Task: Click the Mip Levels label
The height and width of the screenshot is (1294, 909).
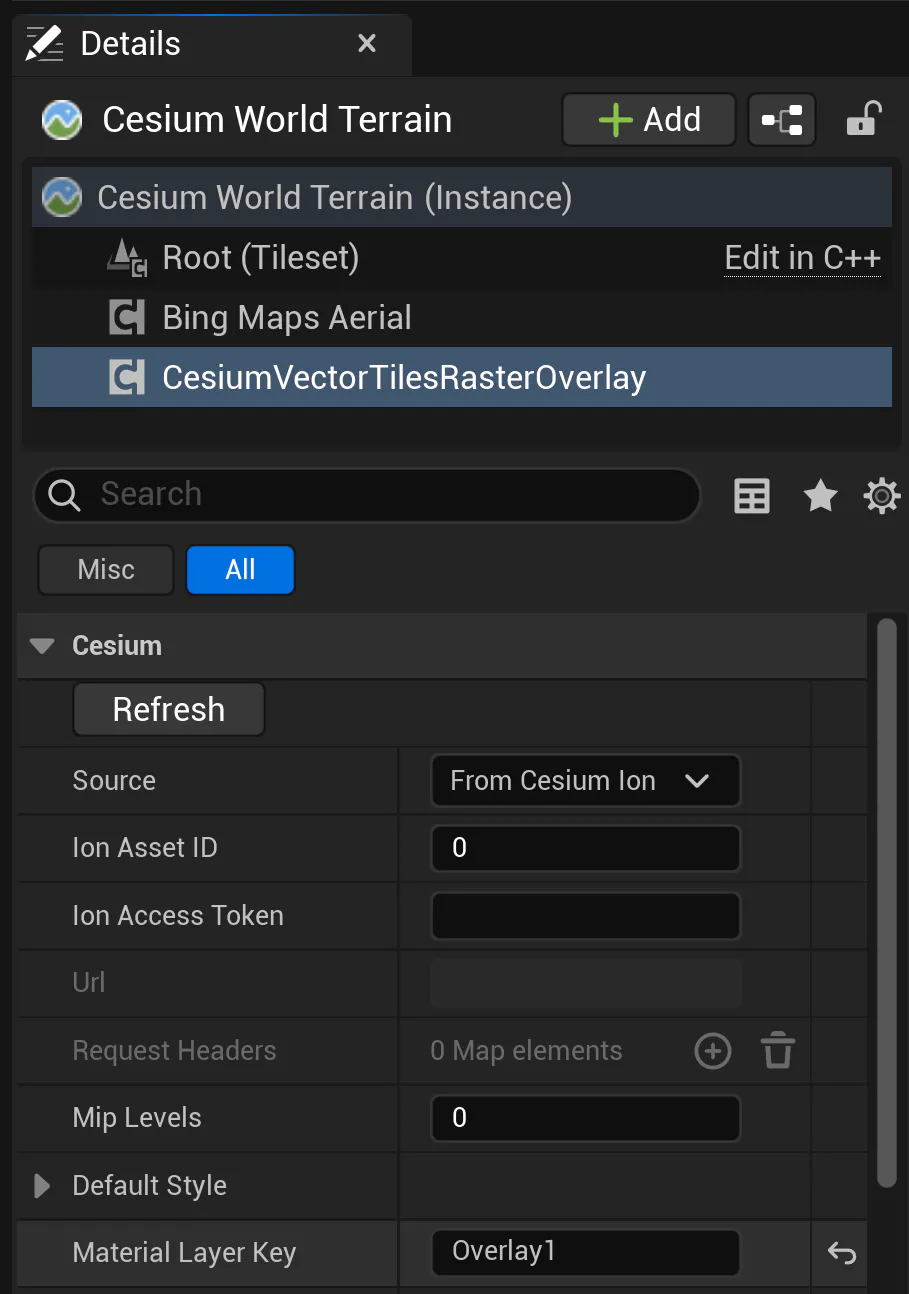Action: (x=137, y=1118)
